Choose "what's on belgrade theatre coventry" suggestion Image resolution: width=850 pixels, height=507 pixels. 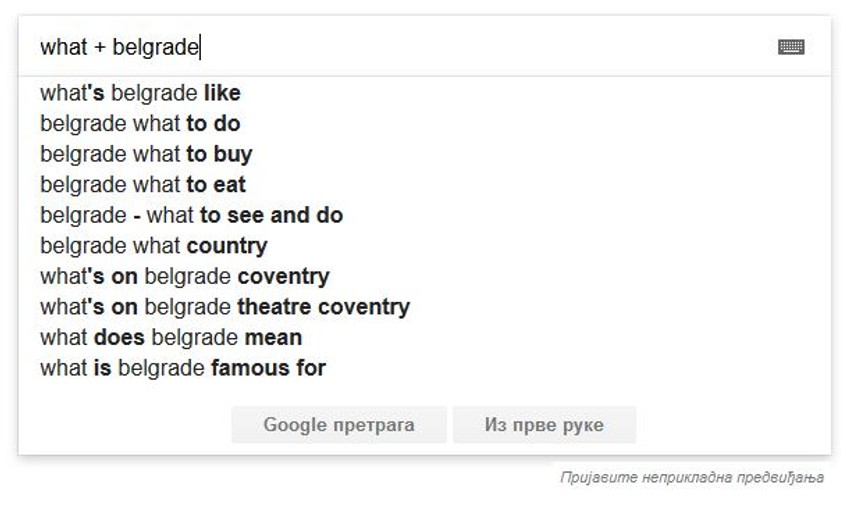point(225,307)
